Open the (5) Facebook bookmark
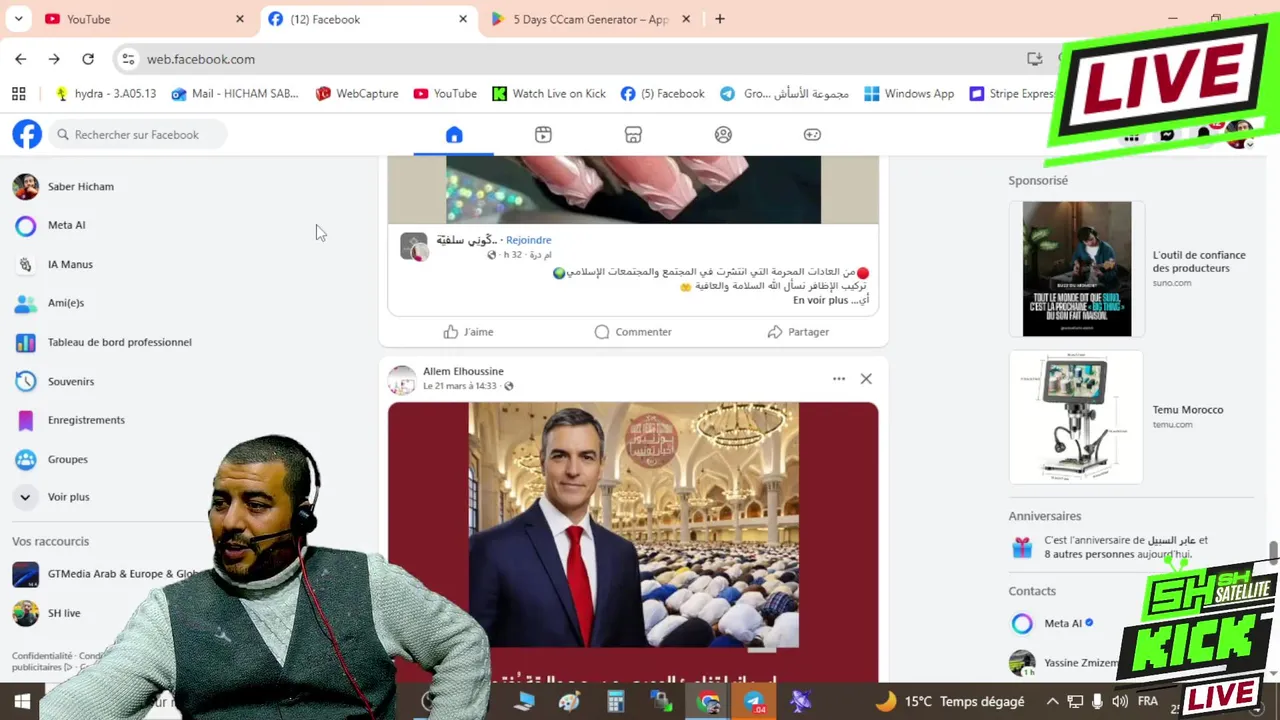The width and height of the screenshot is (1280, 720). [x=662, y=93]
